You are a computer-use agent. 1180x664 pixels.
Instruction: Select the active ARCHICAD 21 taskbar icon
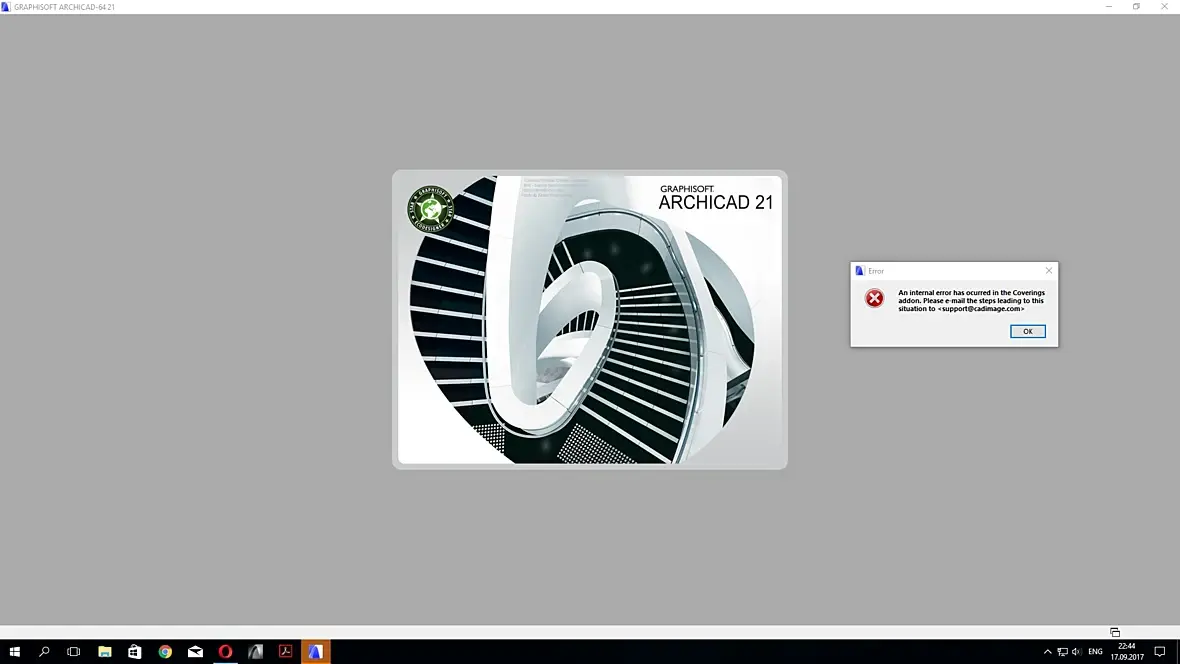(315, 651)
